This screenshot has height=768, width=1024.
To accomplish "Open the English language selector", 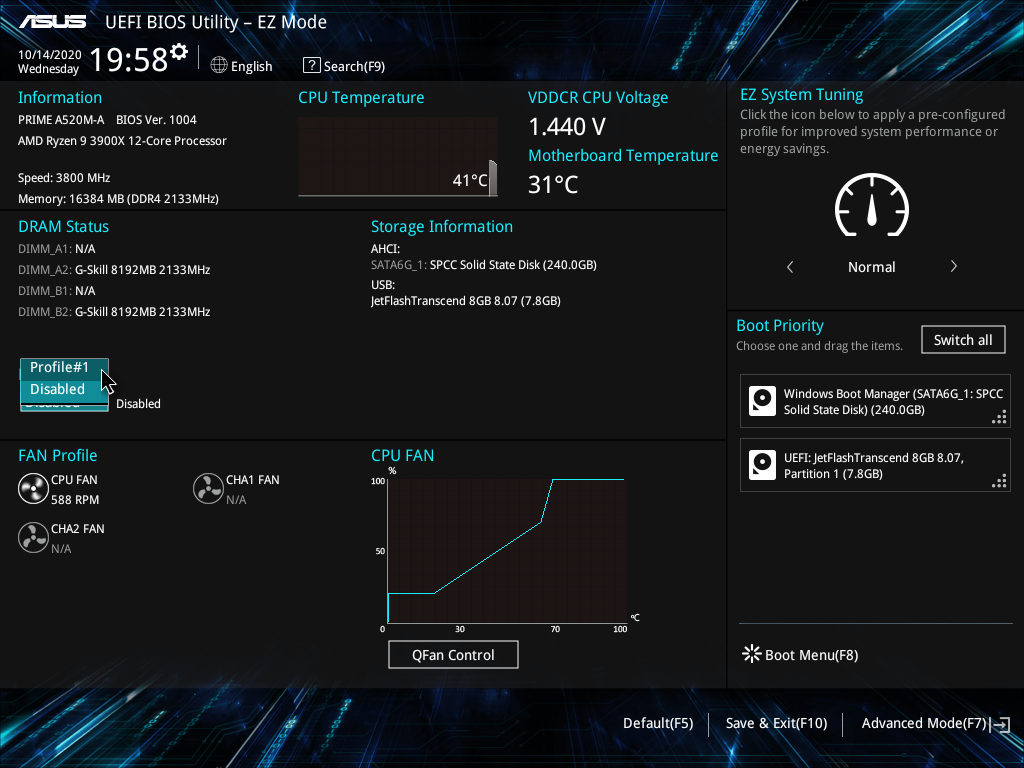I will pos(242,66).
